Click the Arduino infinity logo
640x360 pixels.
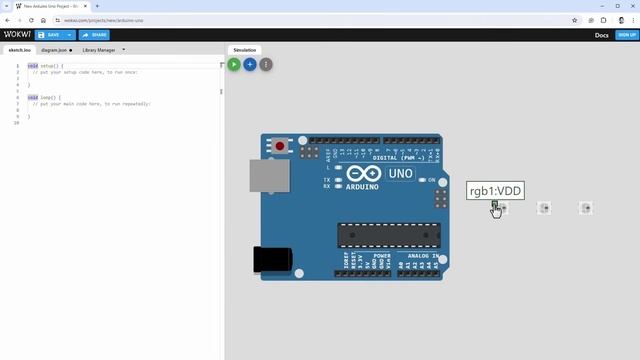coord(363,173)
